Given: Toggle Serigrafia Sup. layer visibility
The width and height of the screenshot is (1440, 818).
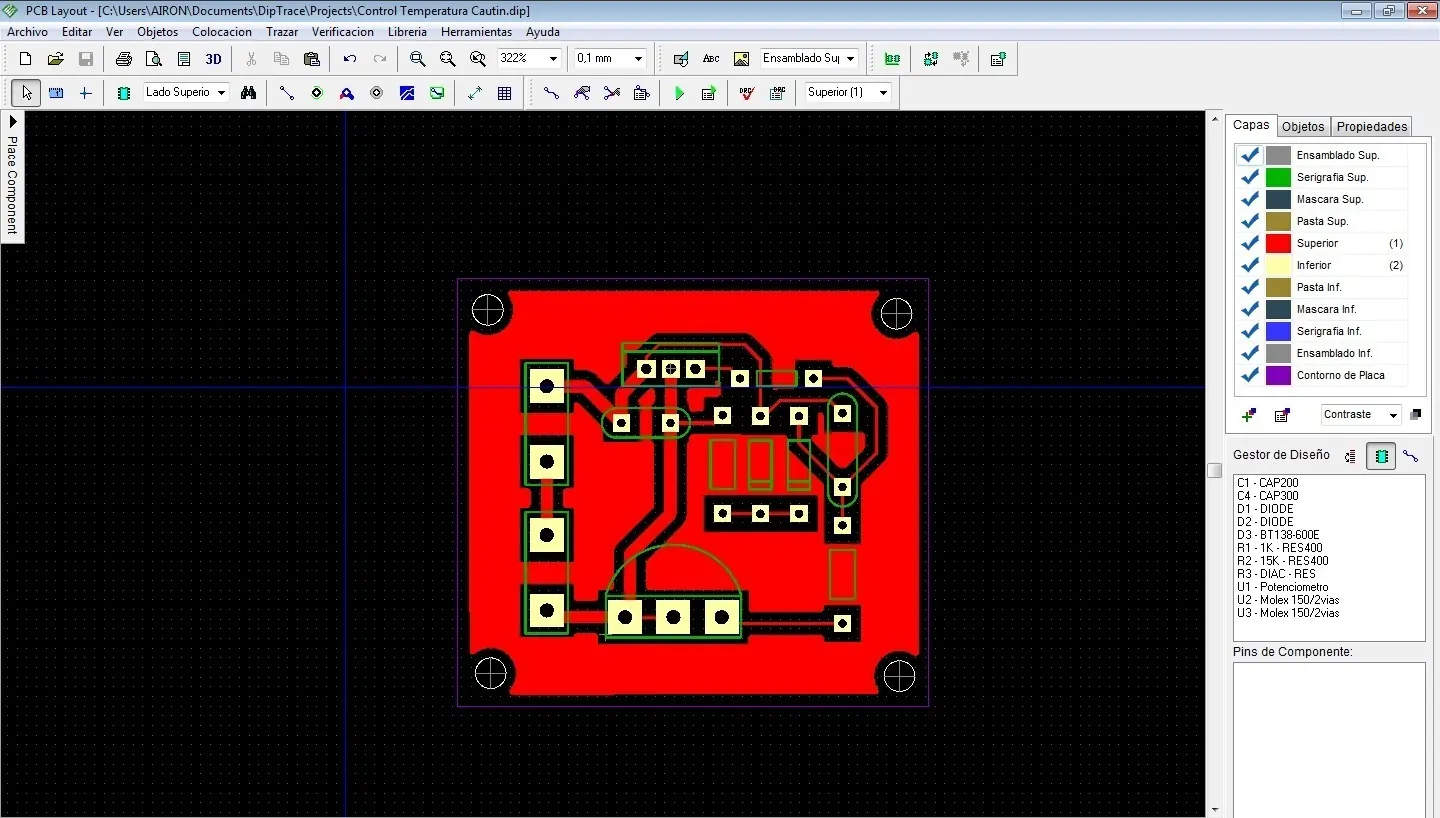Looking at the screenshot, I should [x=1249, y=178].
